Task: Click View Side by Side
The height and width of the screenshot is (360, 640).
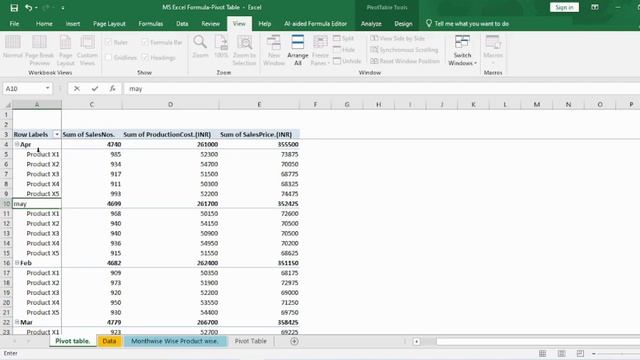Action: coord(398,38)
